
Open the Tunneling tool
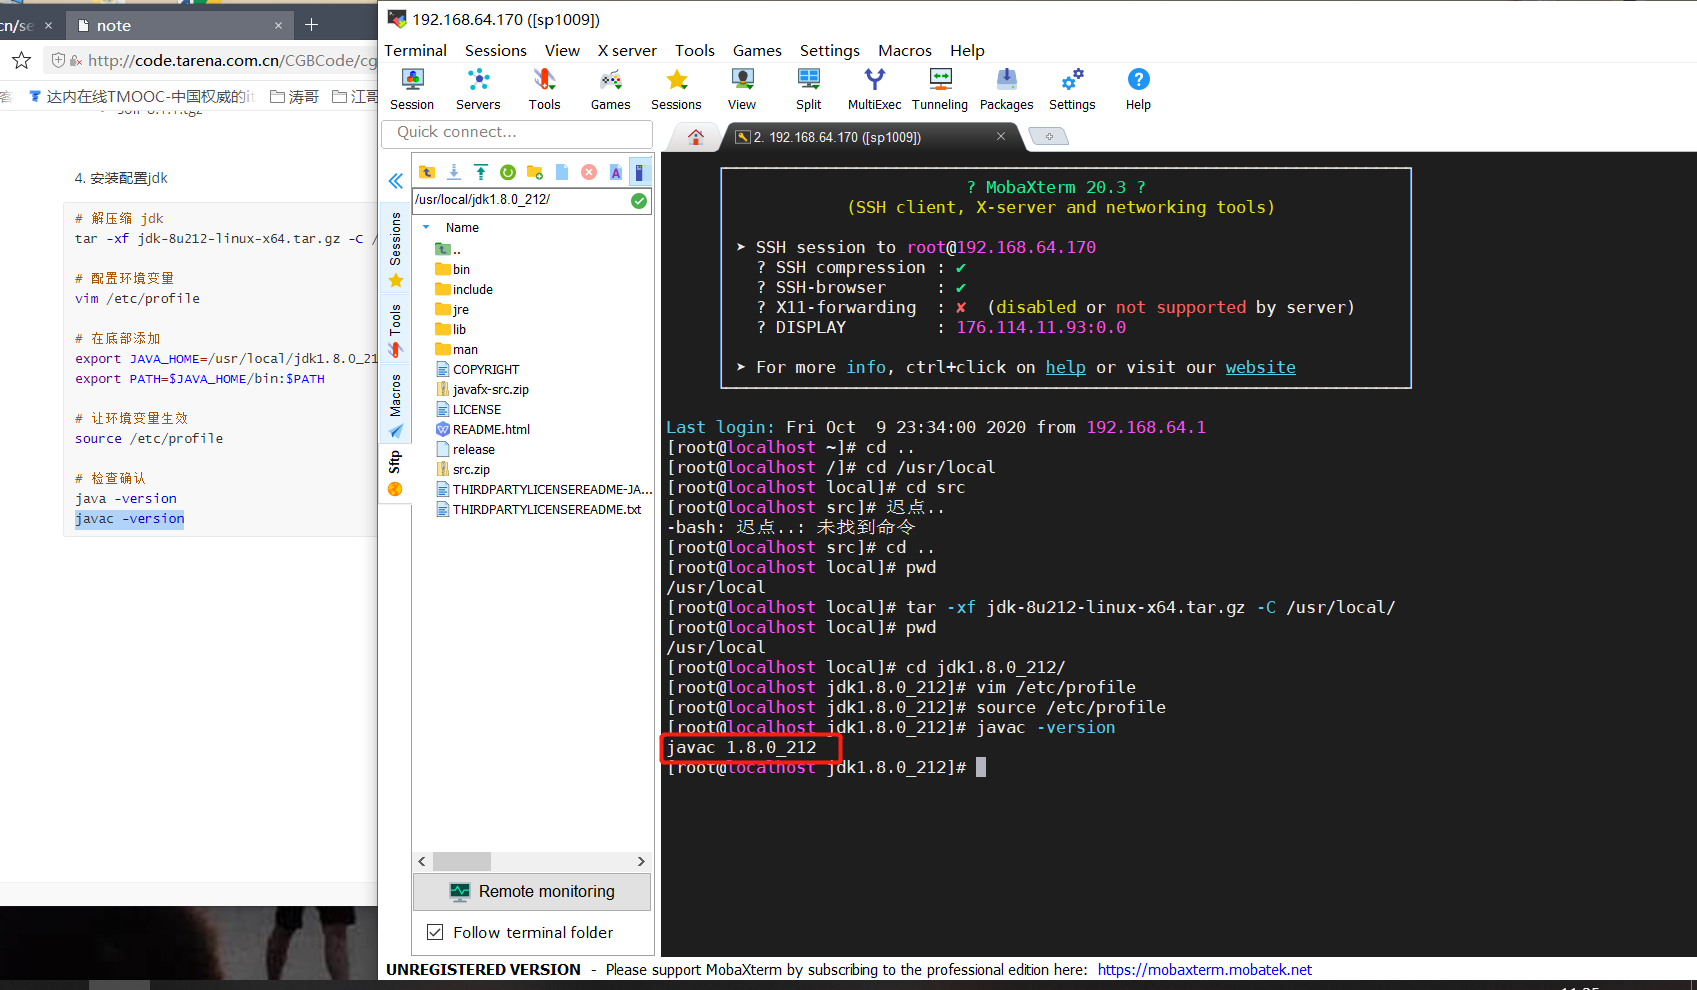click(940, 89)
